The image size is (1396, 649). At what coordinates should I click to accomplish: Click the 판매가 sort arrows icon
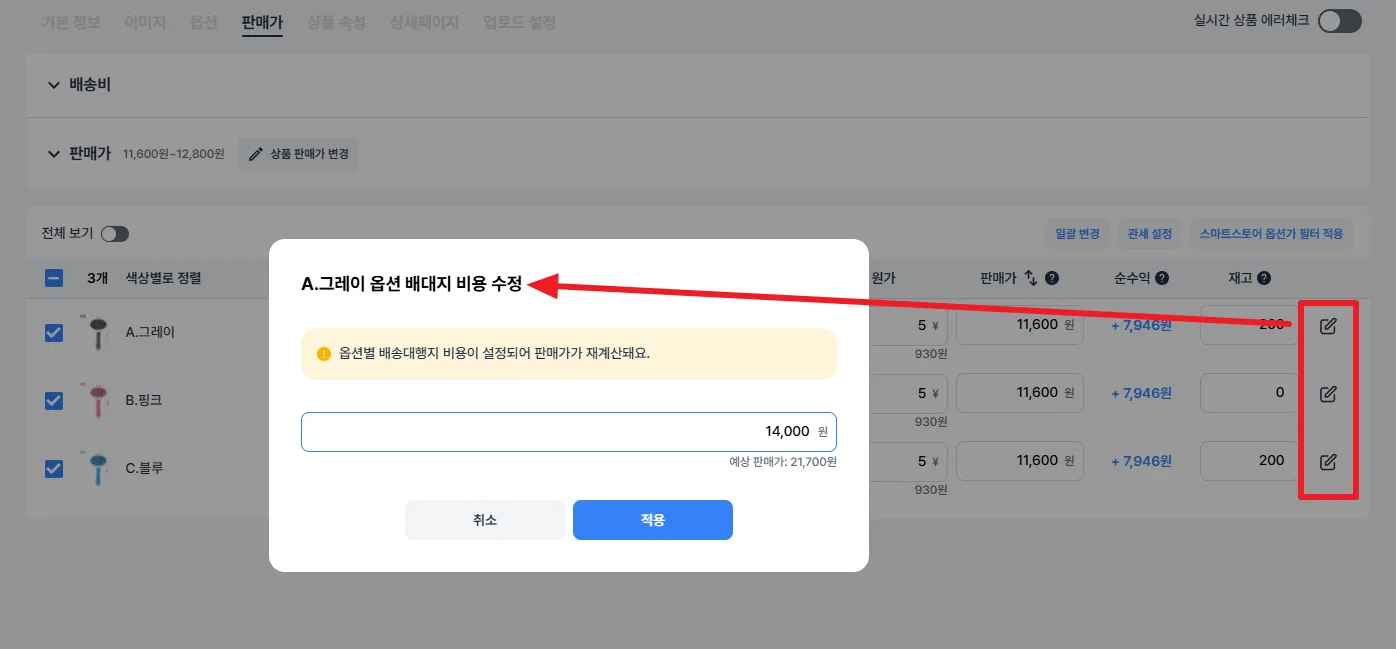tap(1031, 278)
